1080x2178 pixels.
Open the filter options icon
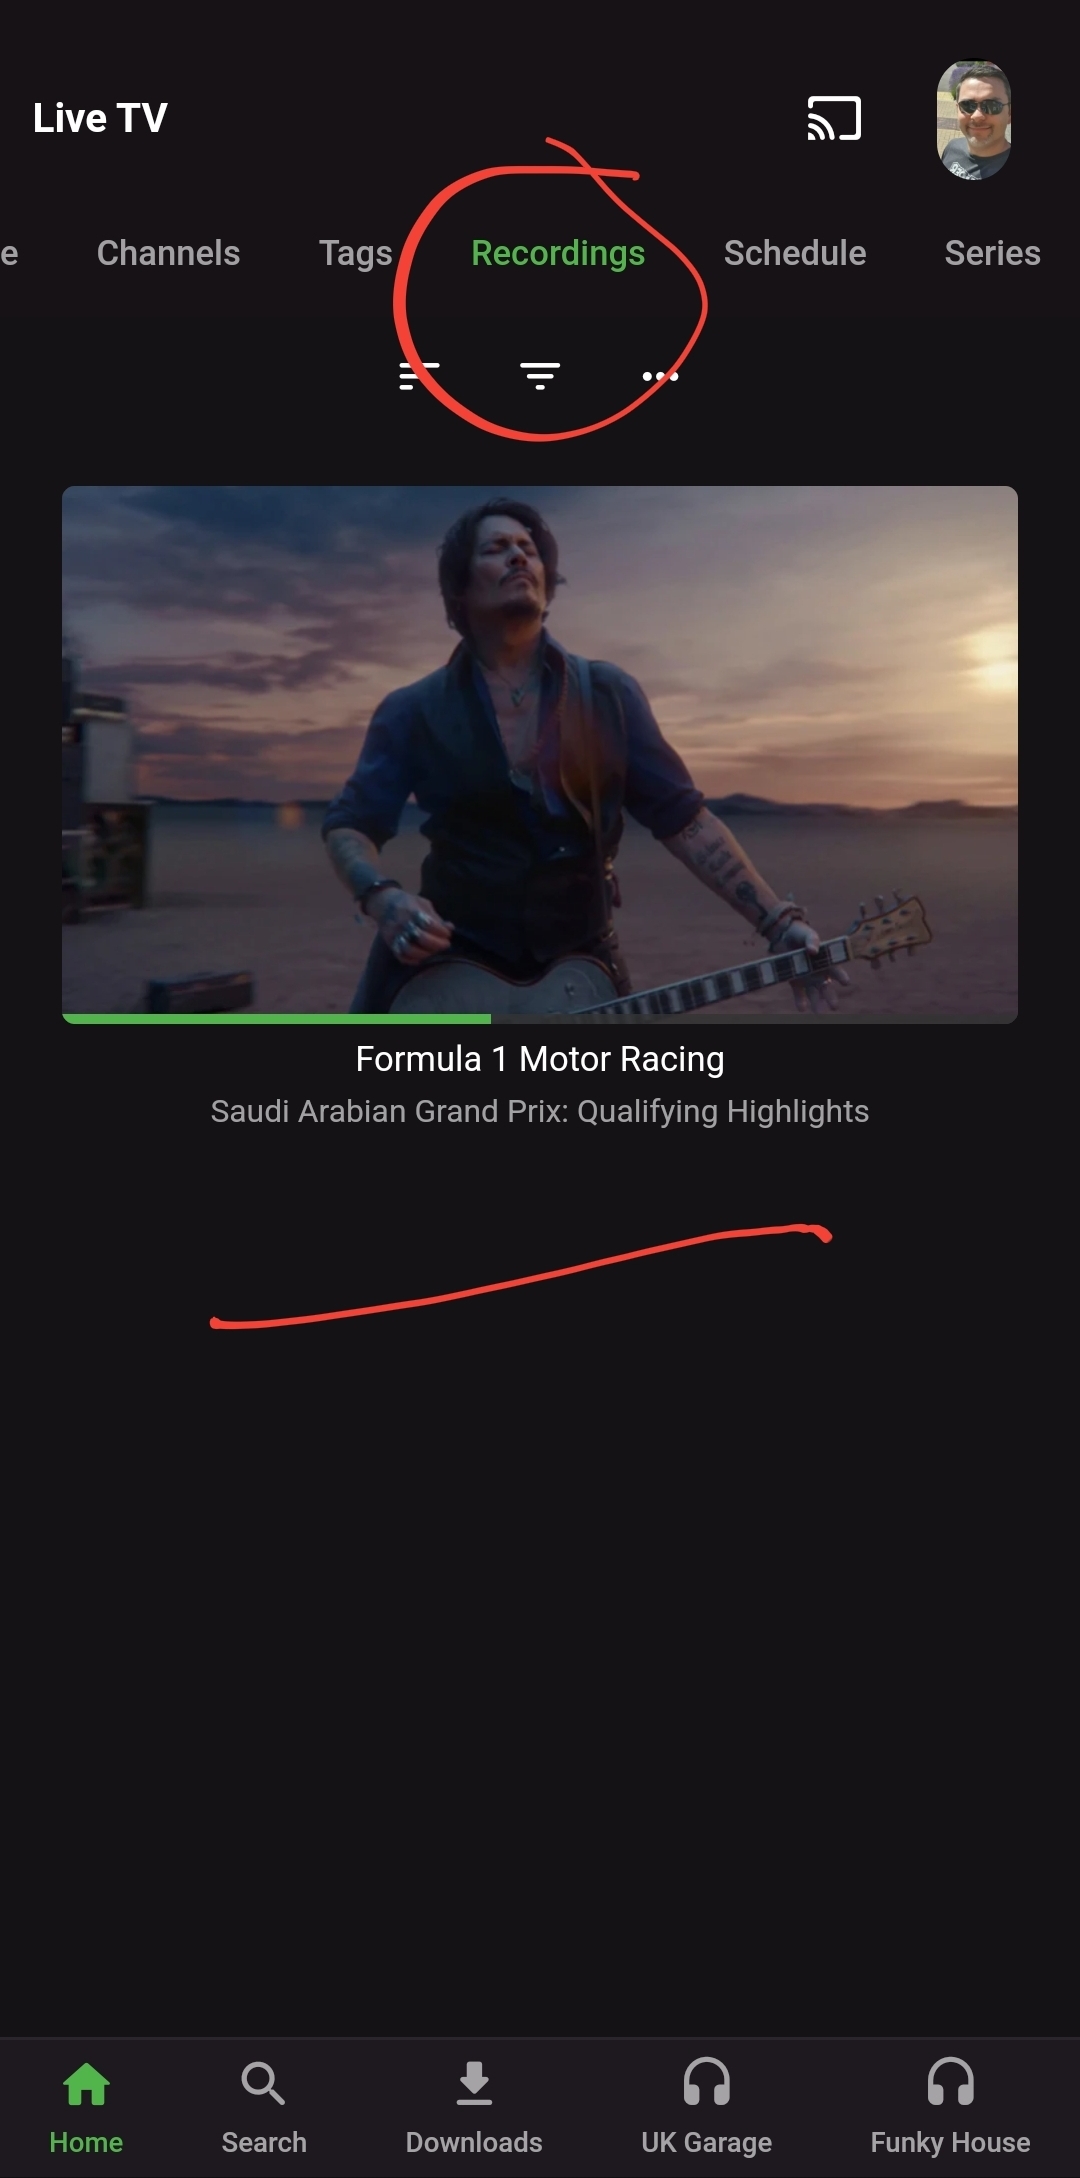tap(540, 376)
